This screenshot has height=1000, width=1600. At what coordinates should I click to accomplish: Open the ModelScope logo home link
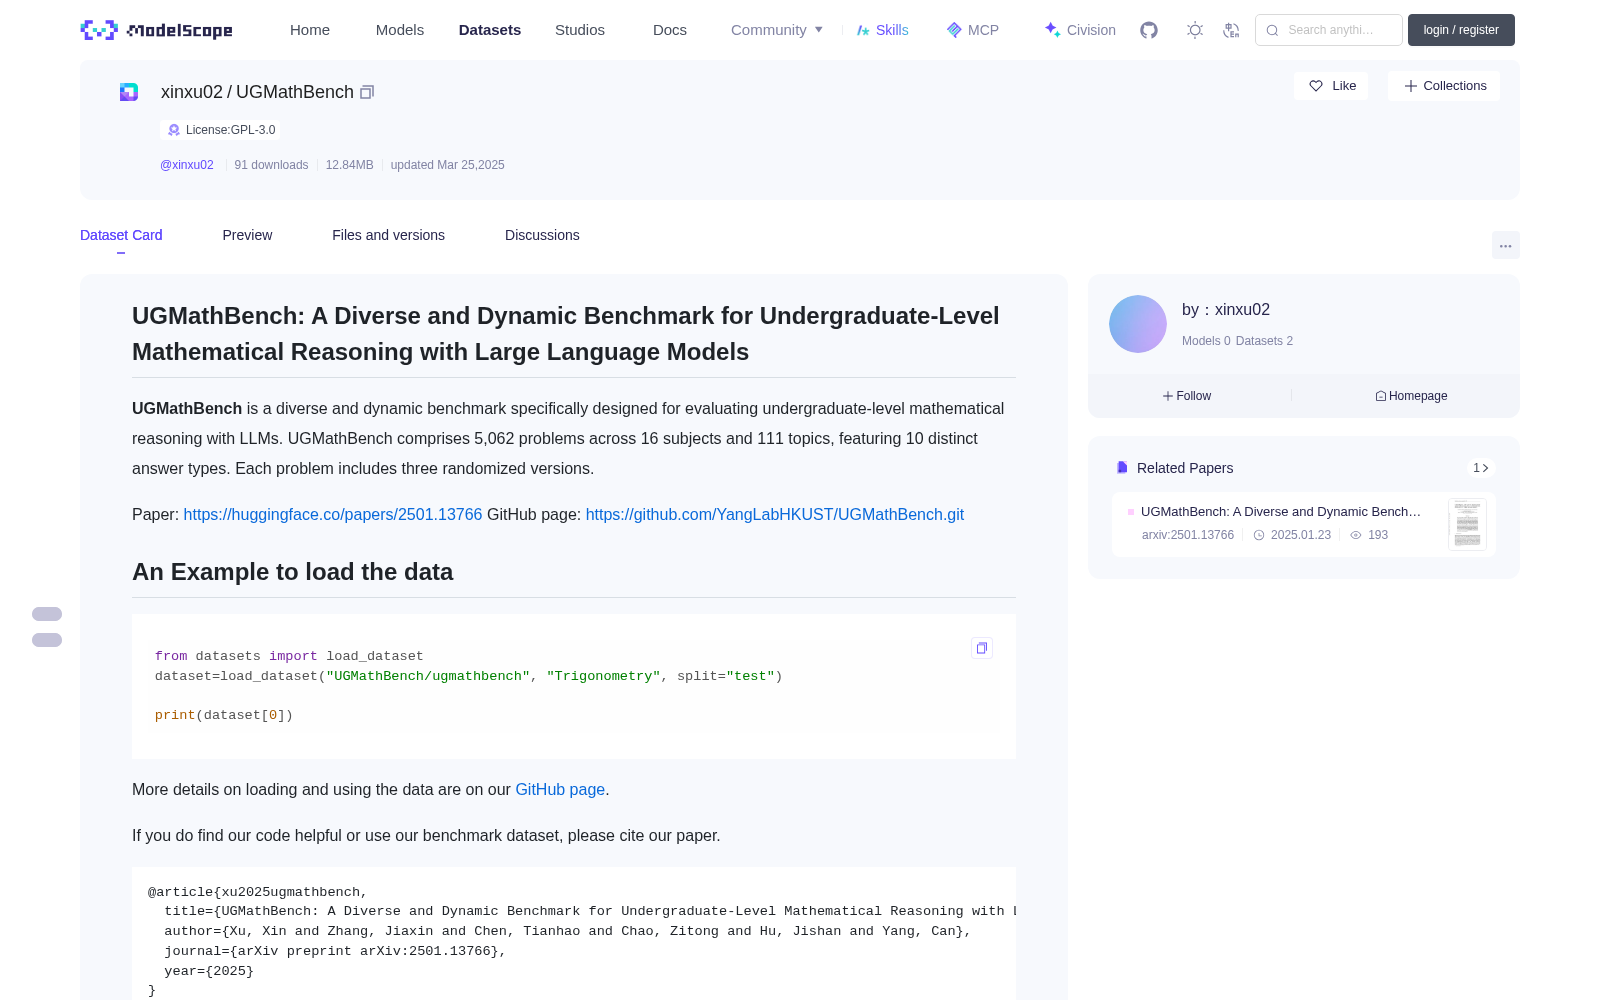(156, 30)
